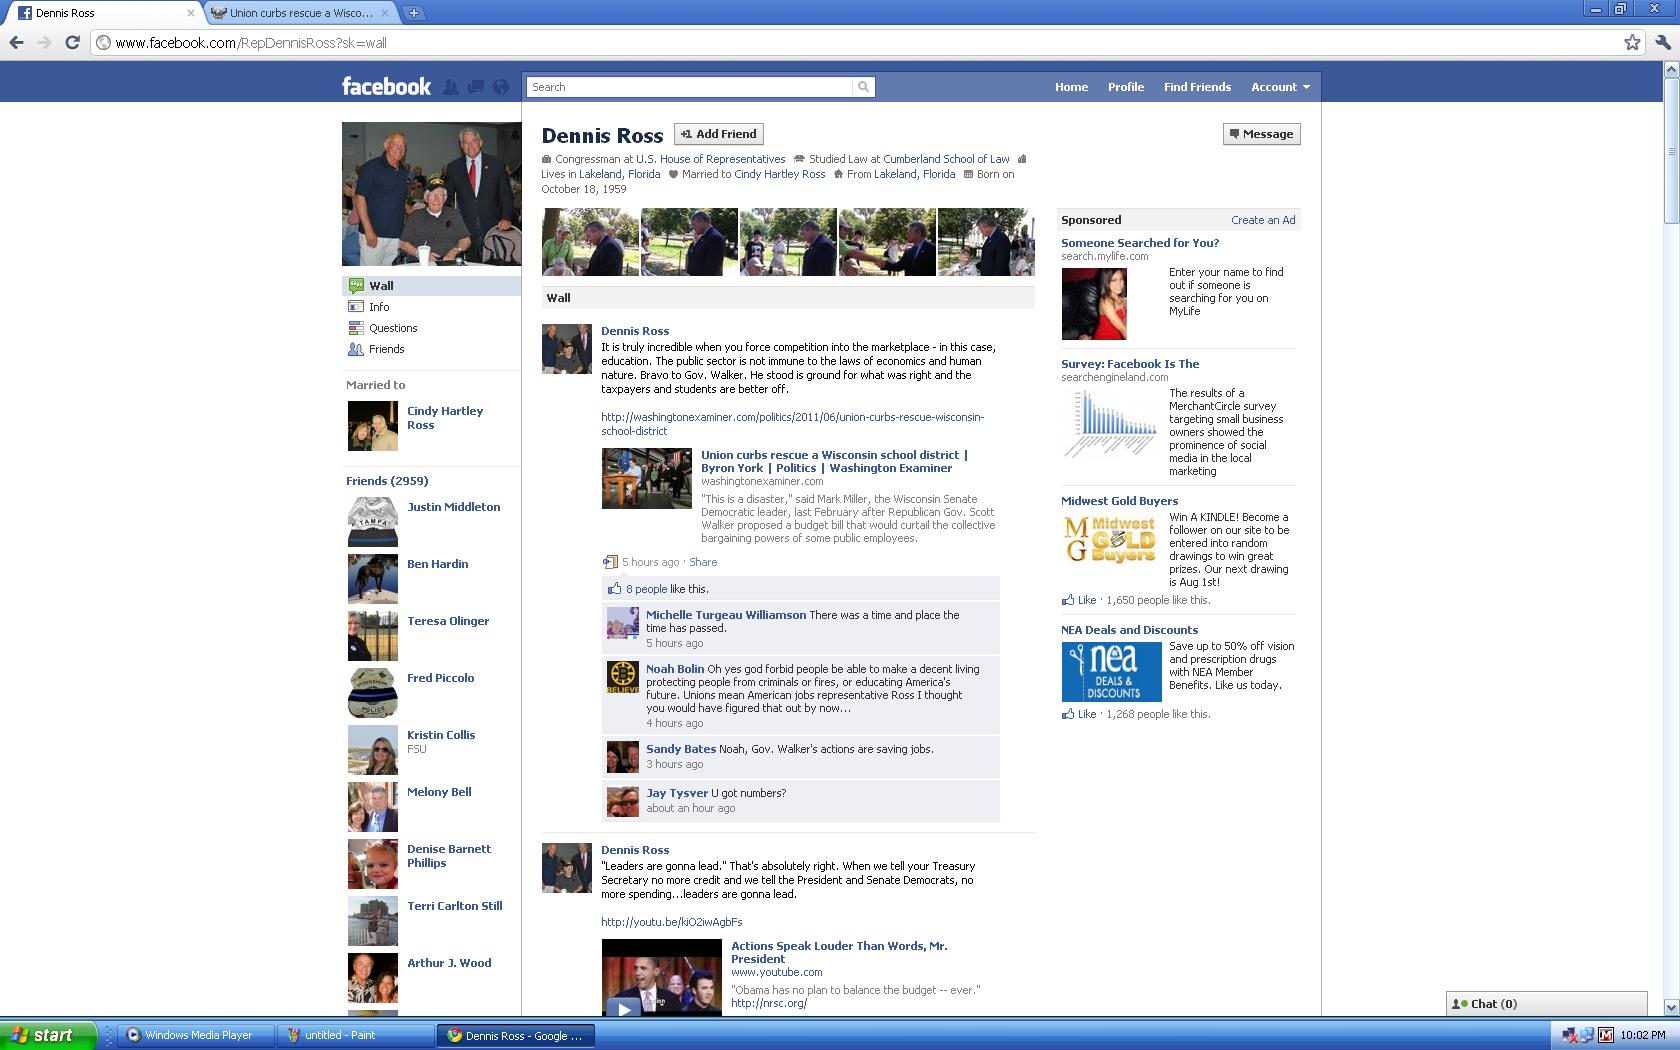Viewport: 1680px width, 1050px height.
Task: Open first photo in photo strip
Action: (x=590, y=242)
